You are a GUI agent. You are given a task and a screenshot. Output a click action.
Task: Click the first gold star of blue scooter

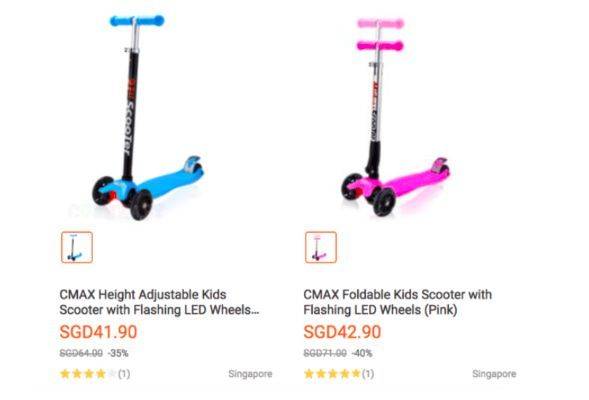tap(65, 374)
